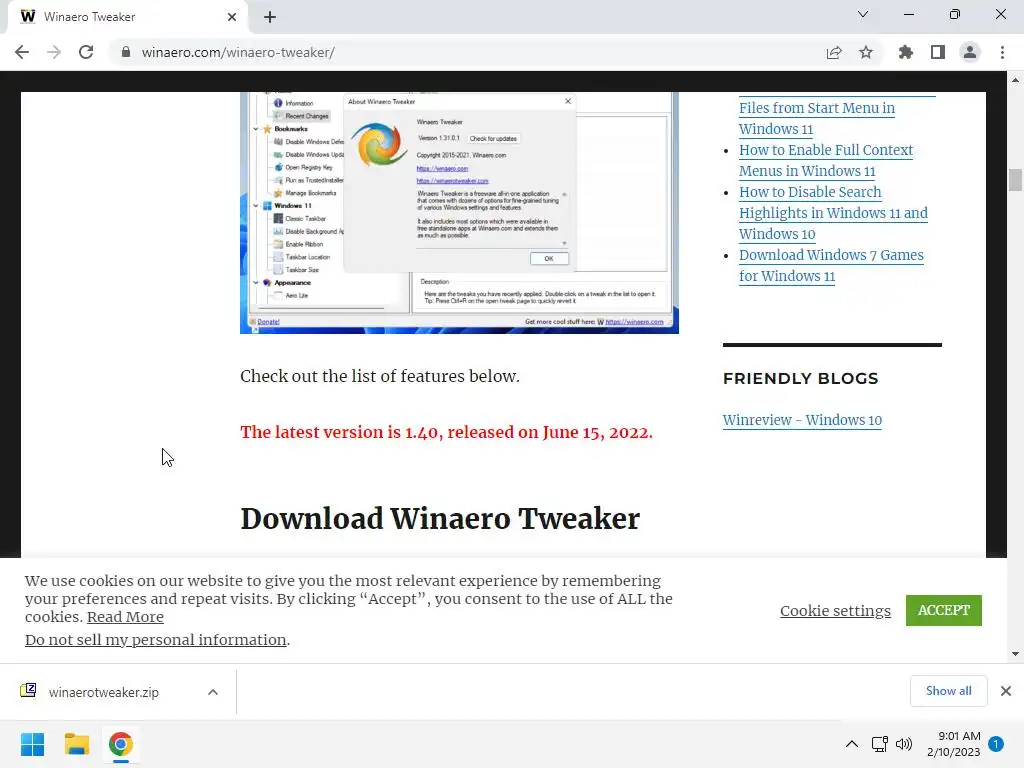Open link Files from Start Menu in Windows 11
1024x768 pixels.
(x=816, y=118)
